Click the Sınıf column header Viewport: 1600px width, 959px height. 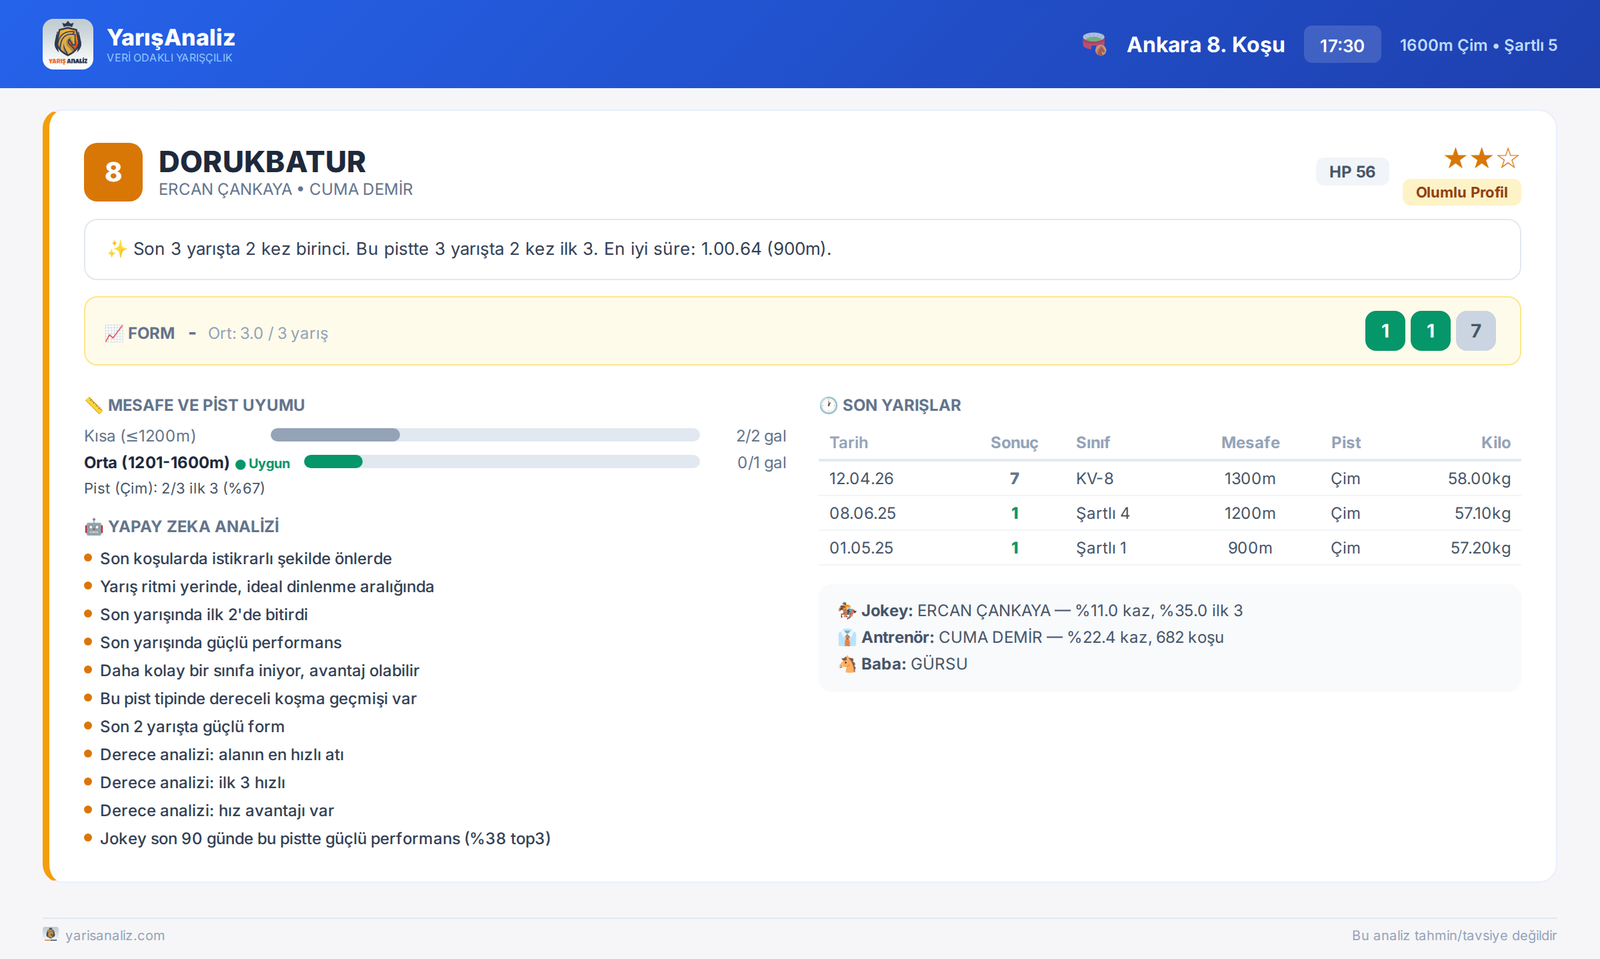click(1093, 442)
